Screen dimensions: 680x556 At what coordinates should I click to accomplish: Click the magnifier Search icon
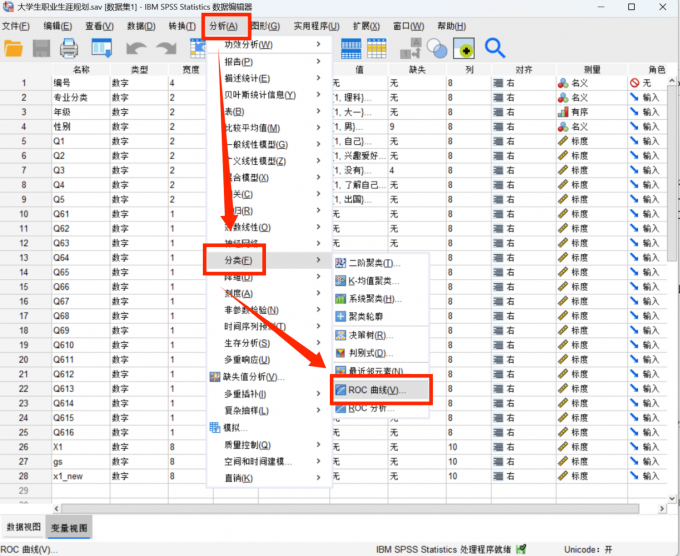tap(494, 48)
